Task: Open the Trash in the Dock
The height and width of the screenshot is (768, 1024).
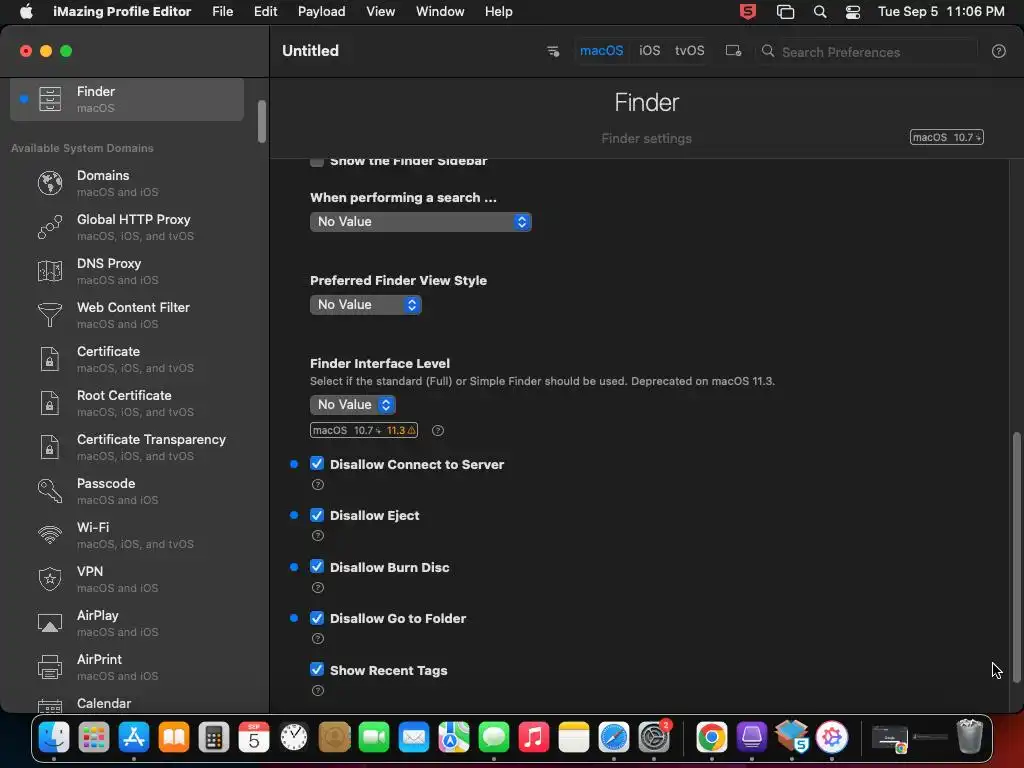Action: pos(970,737)
